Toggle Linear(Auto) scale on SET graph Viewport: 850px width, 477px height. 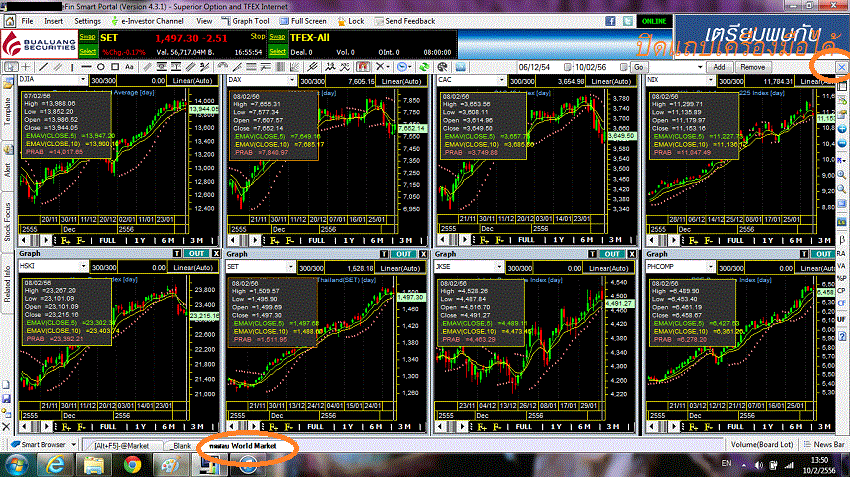(400, 268)
